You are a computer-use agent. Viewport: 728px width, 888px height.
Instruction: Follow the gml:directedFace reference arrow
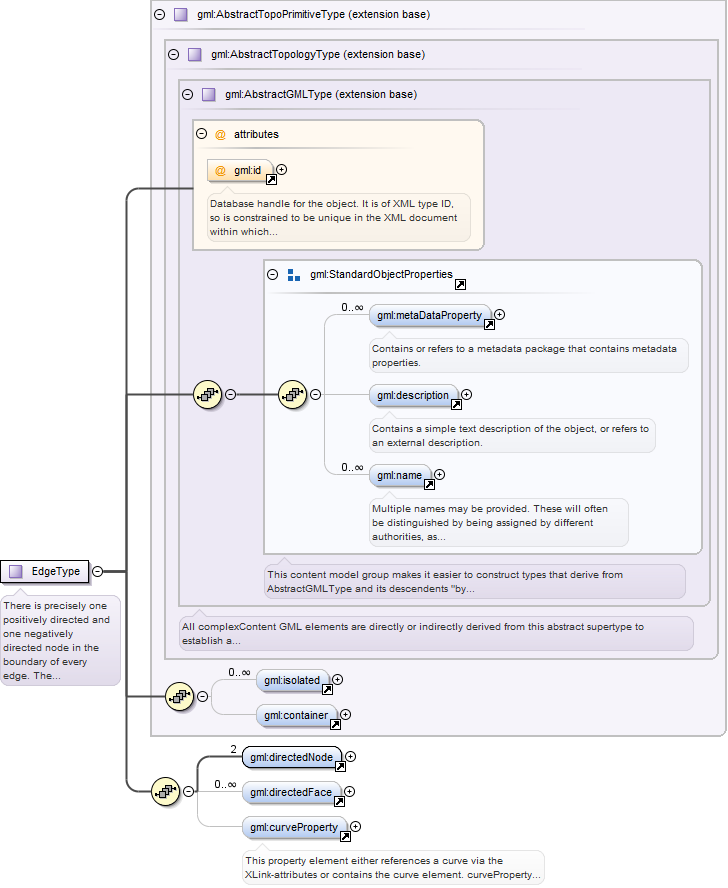(x=339, y=801)
